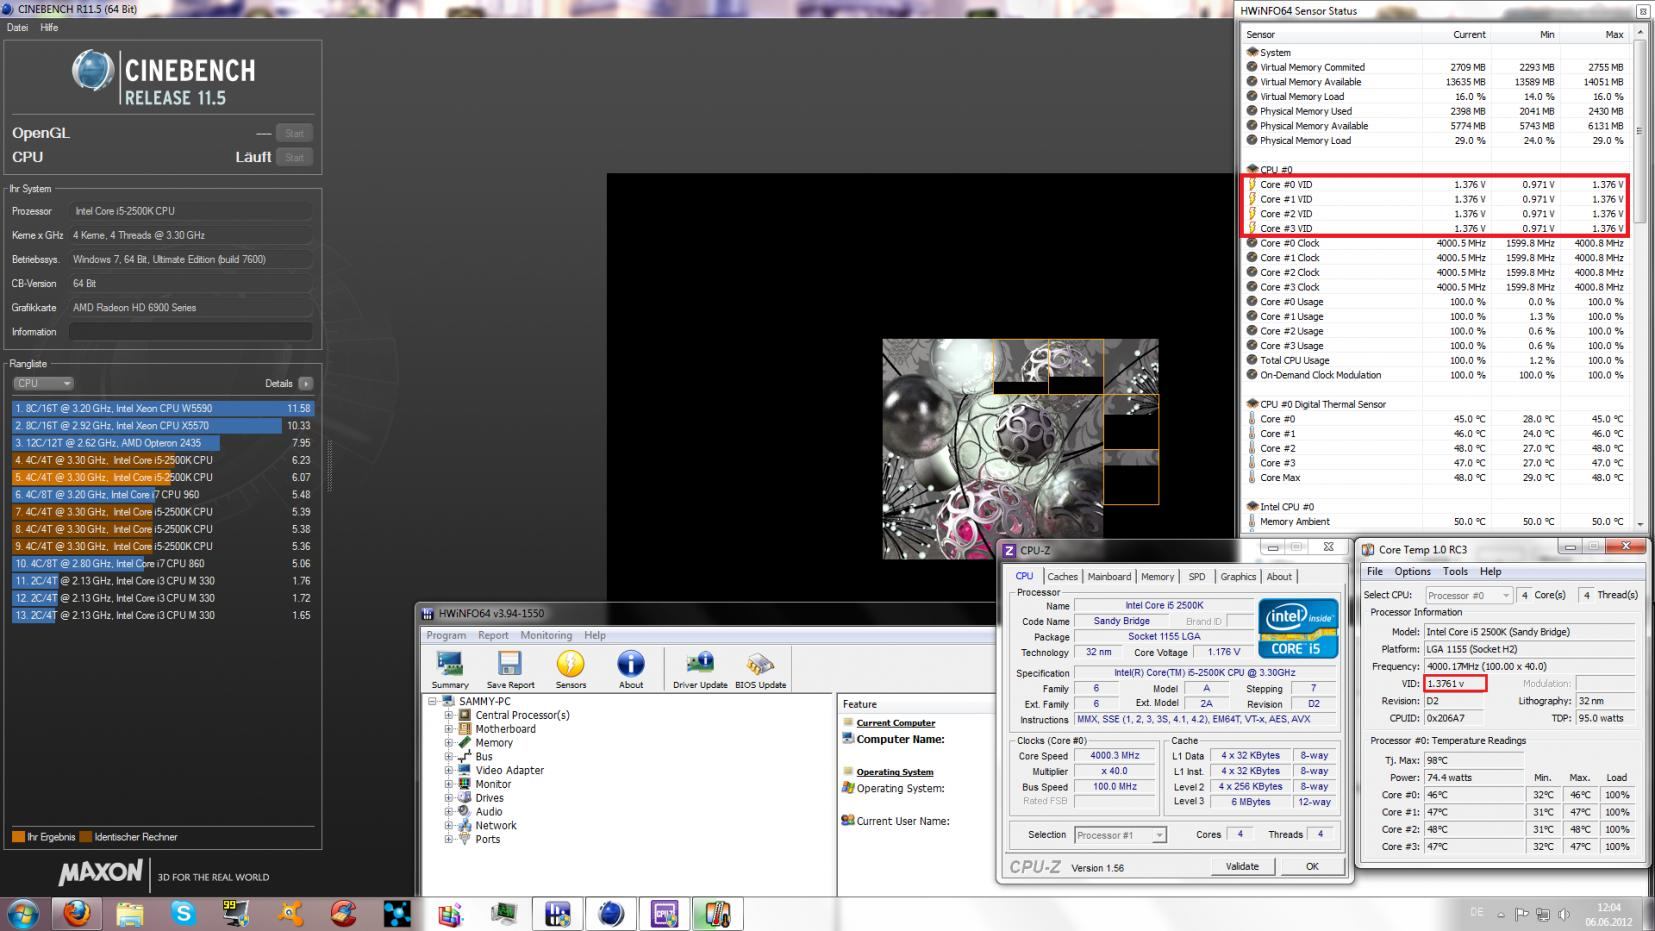Click CPU-Z Validate button
The image size is (1655, 931).
click(x=1242, y=866)
